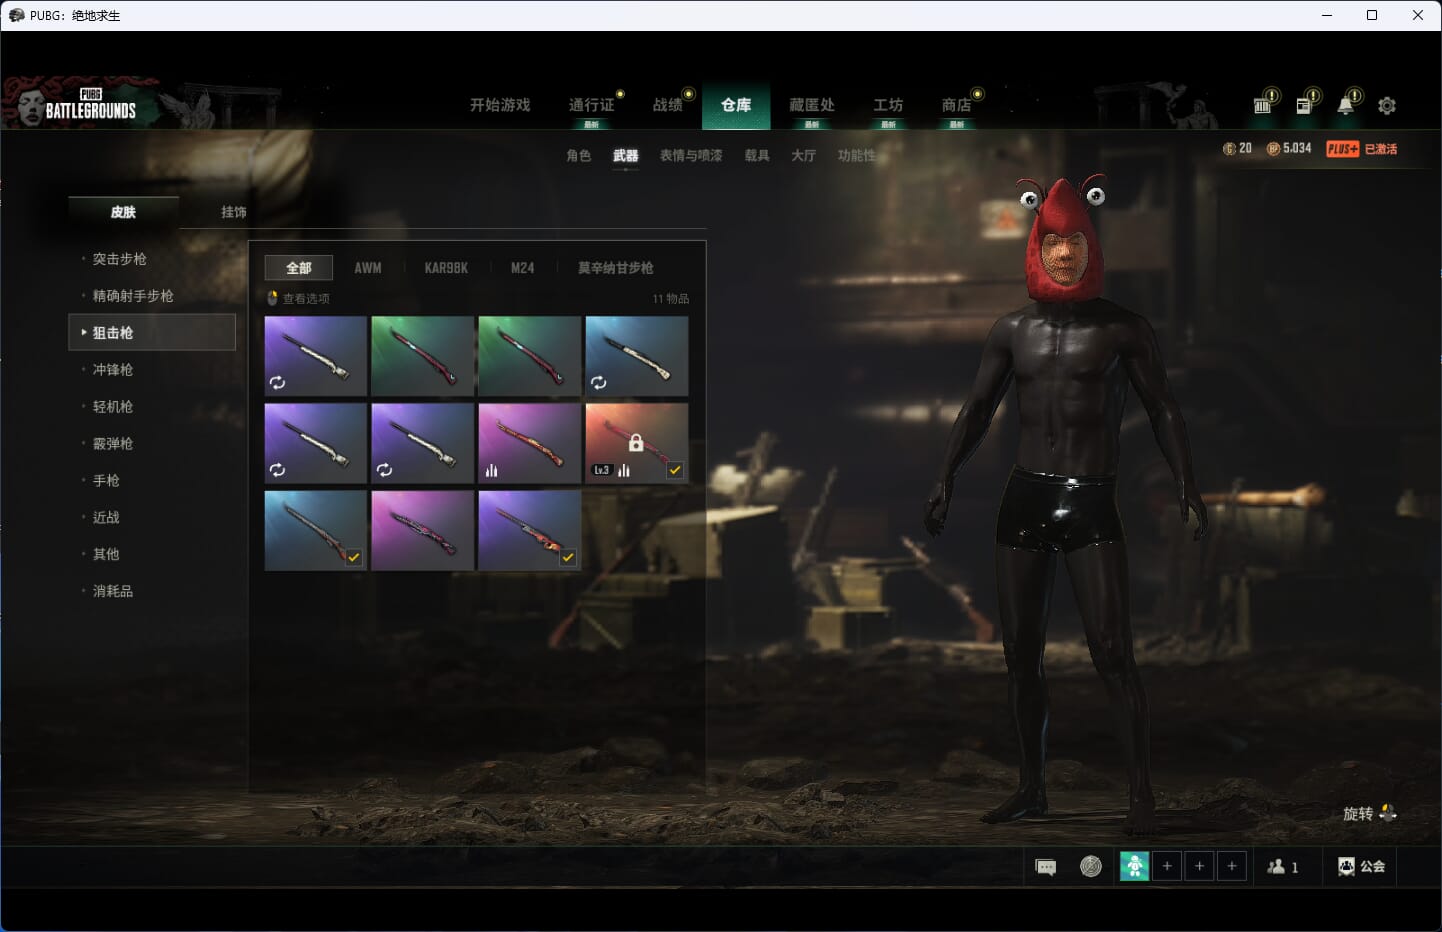The image size is (1442, 932).
Task: Open 商店 in top navigation
Action: tap(957, 105)
